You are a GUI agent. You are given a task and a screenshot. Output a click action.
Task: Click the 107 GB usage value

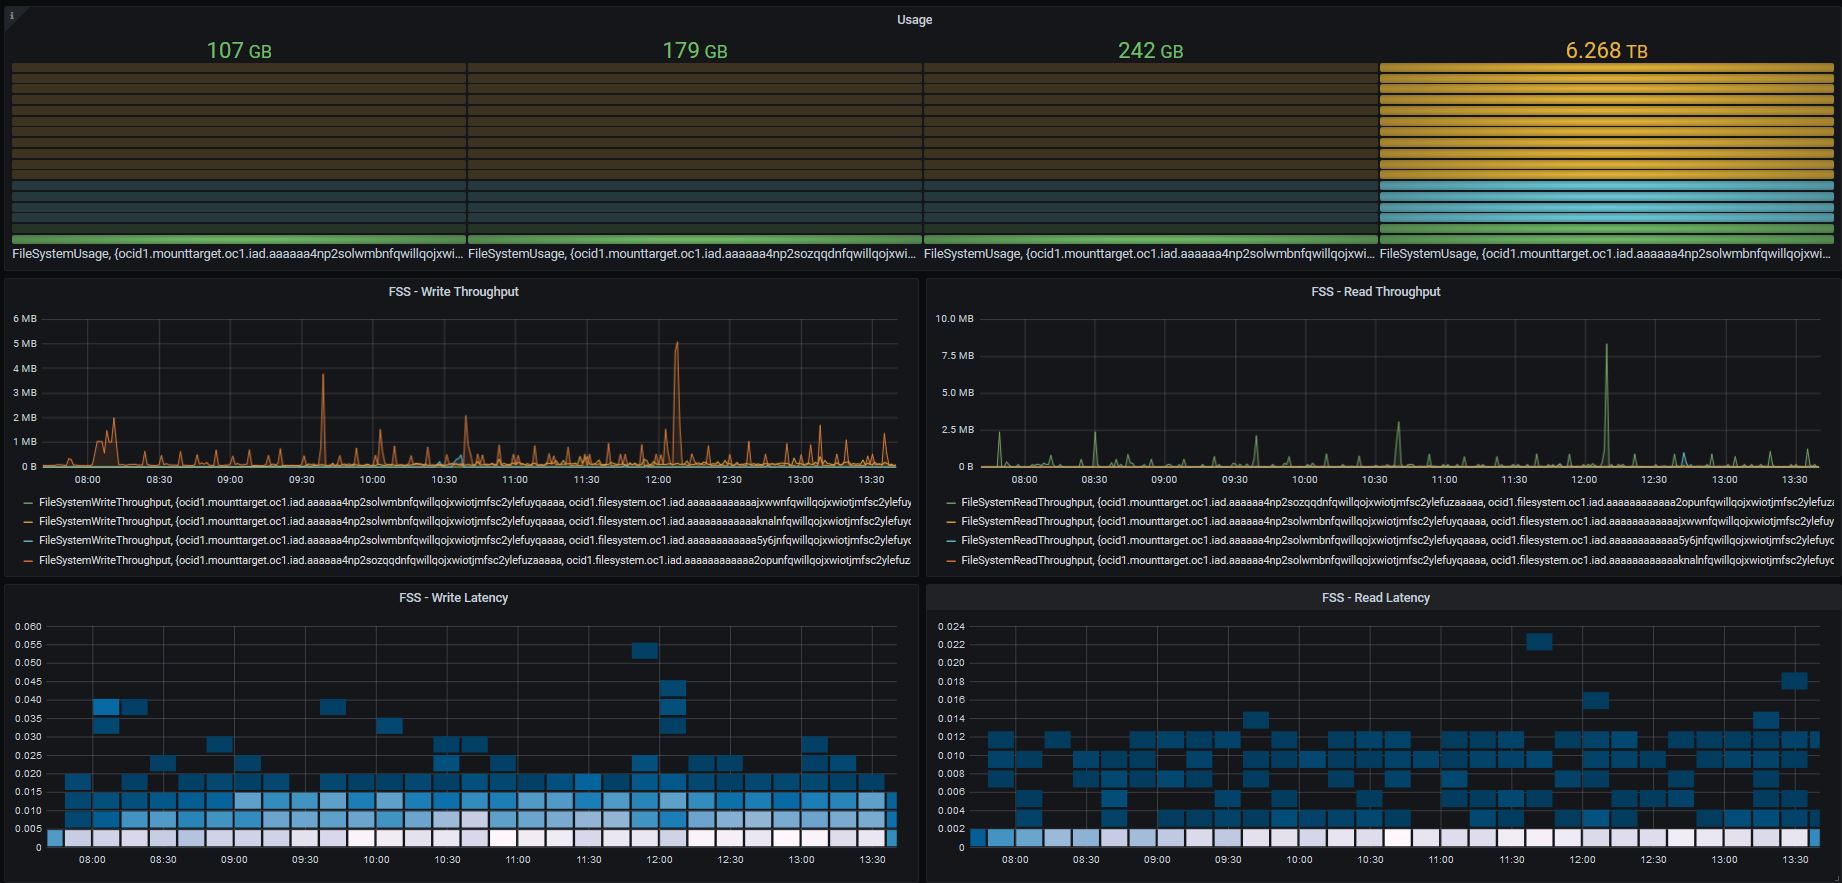[x=239, y=50]
